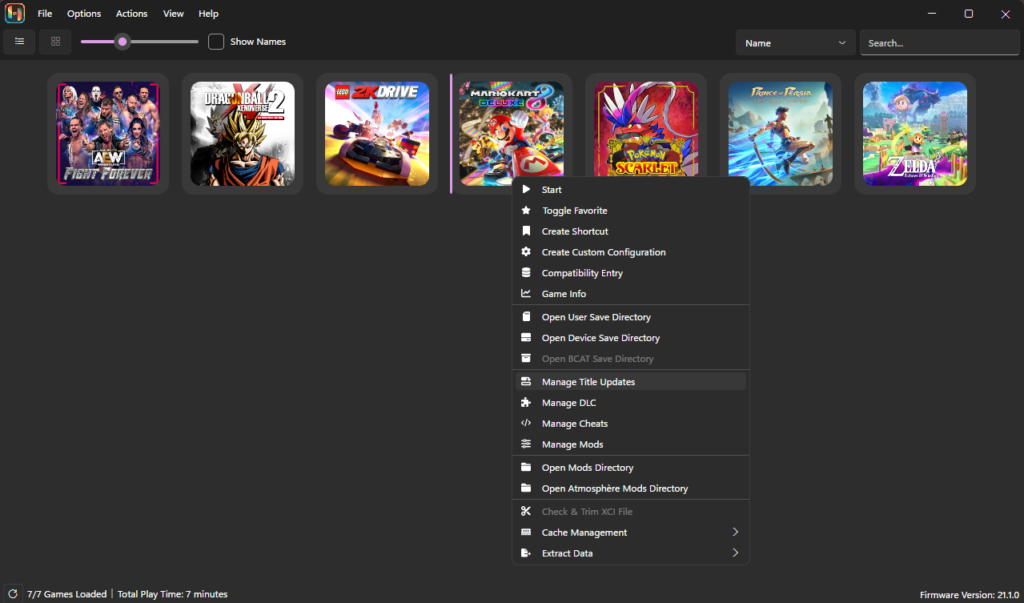
Task: Enable the Show Names checkbox
Action: click(216, 41)
